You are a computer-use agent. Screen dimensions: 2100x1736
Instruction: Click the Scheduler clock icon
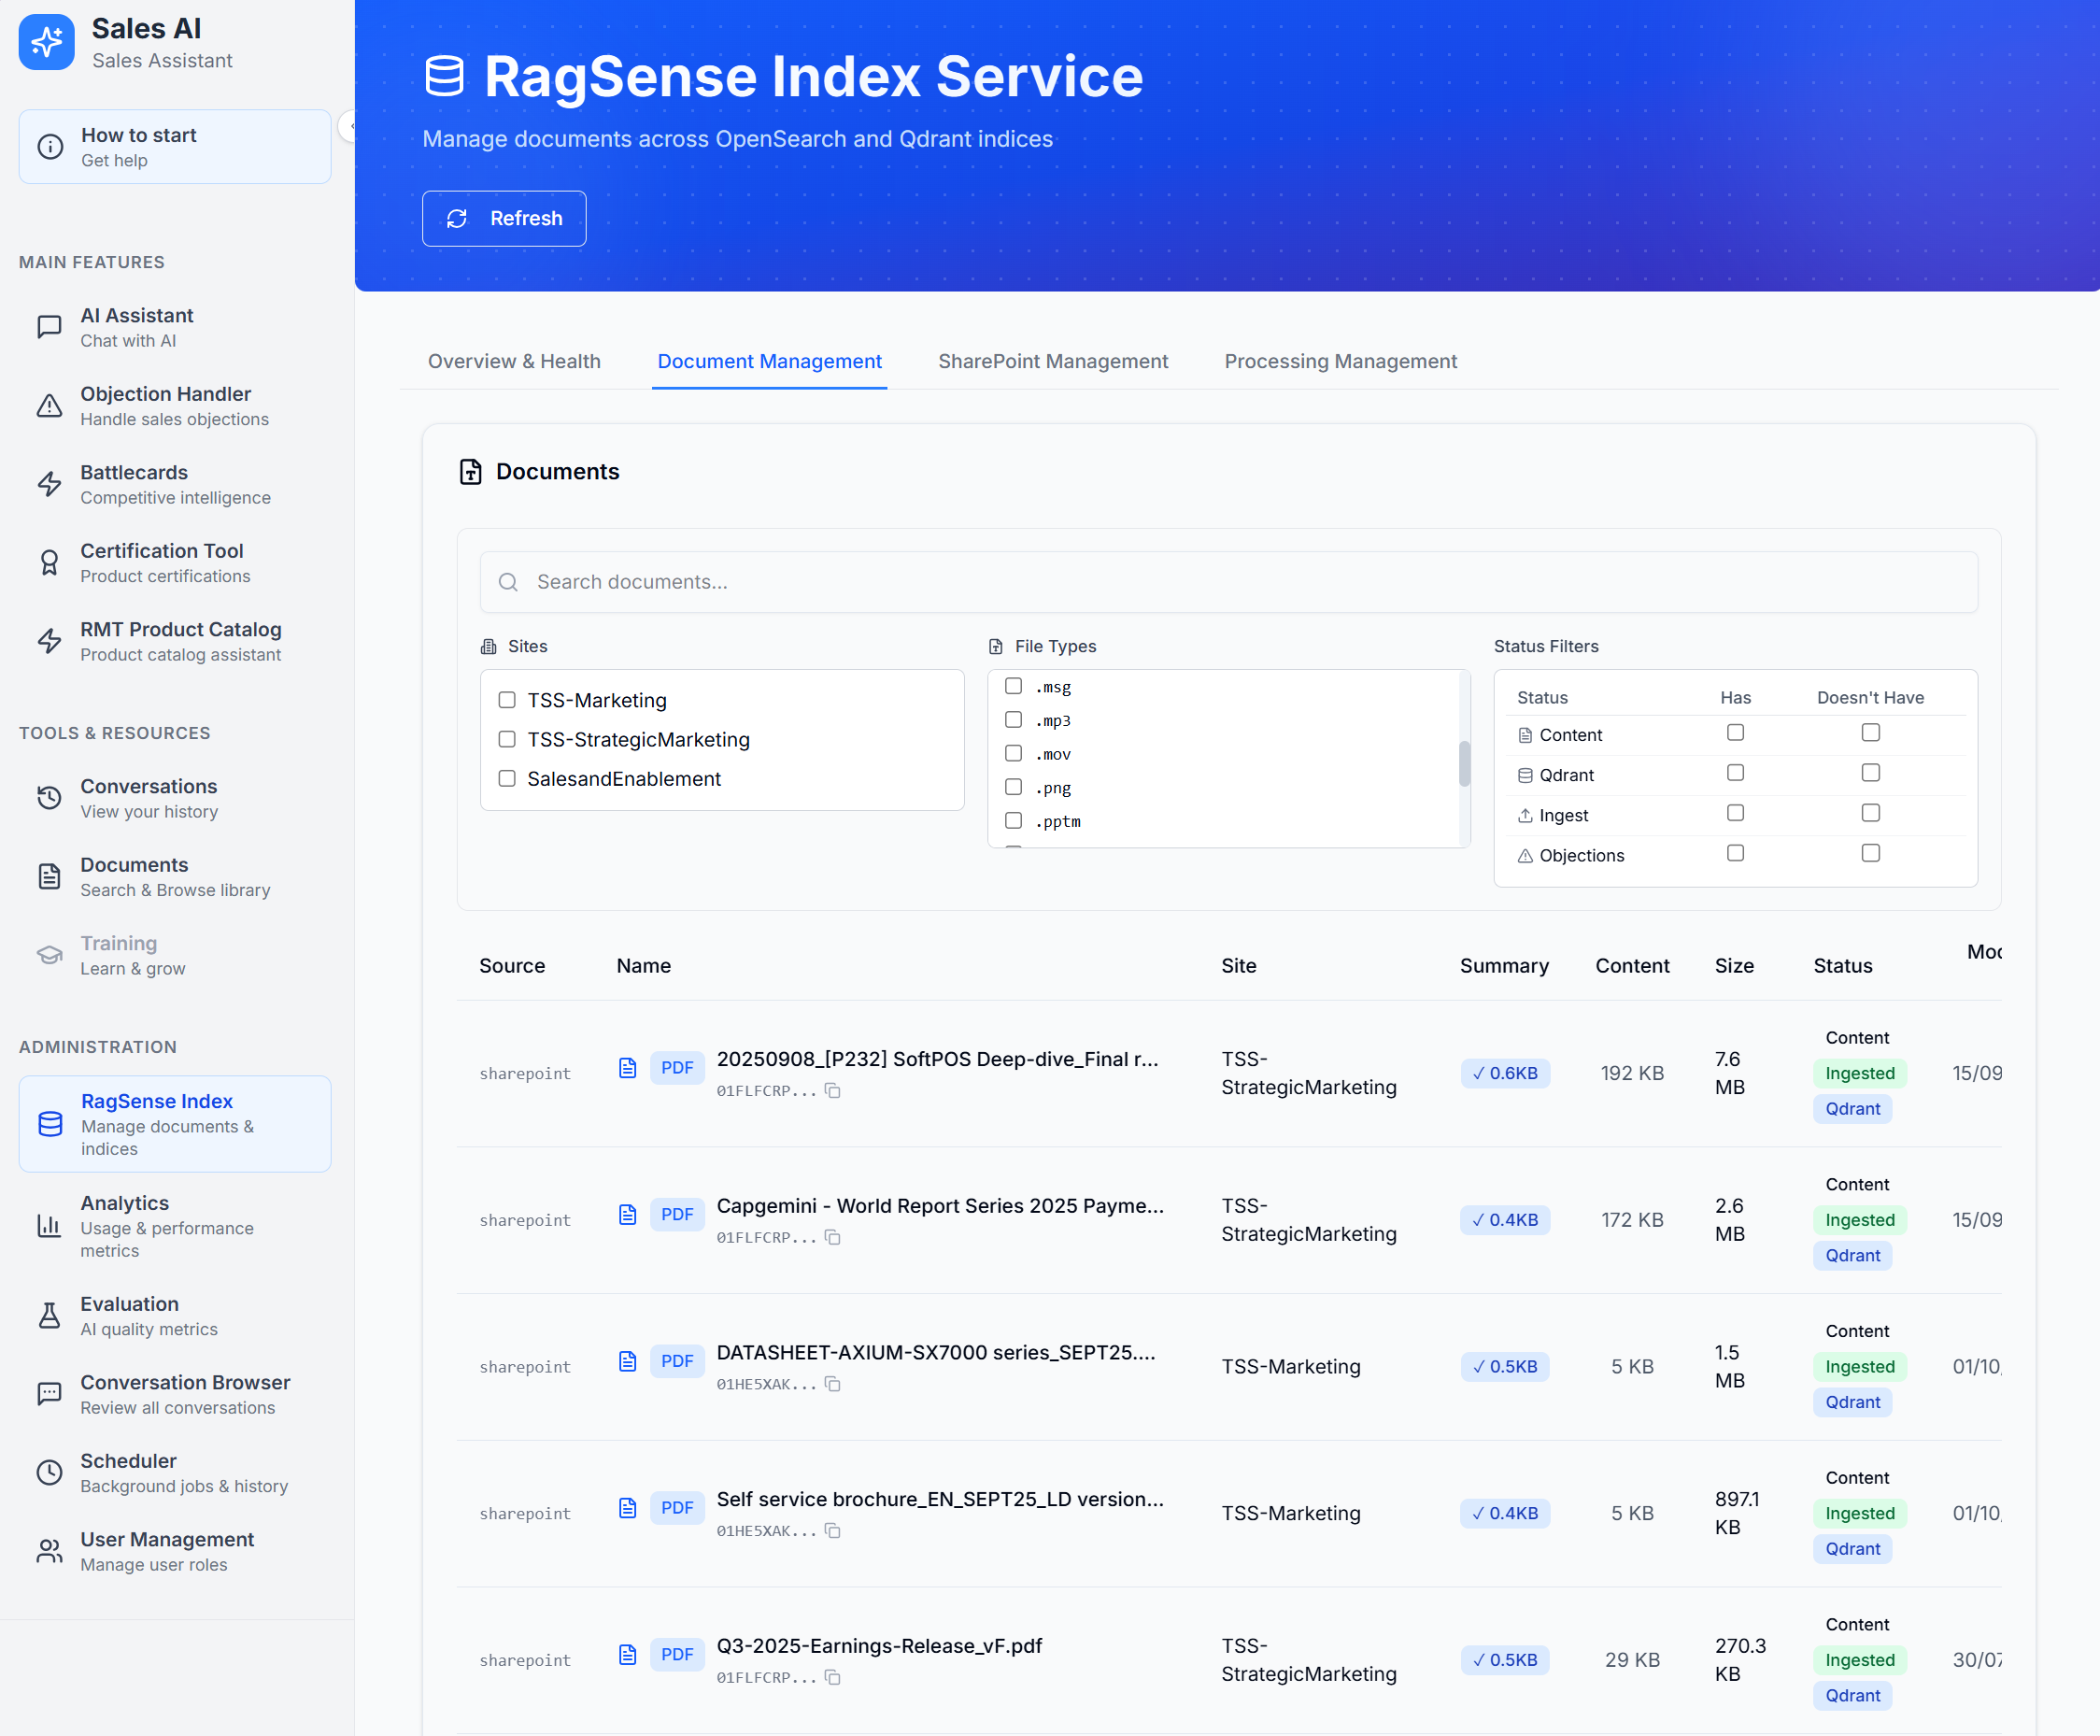tap(49, 1473)
